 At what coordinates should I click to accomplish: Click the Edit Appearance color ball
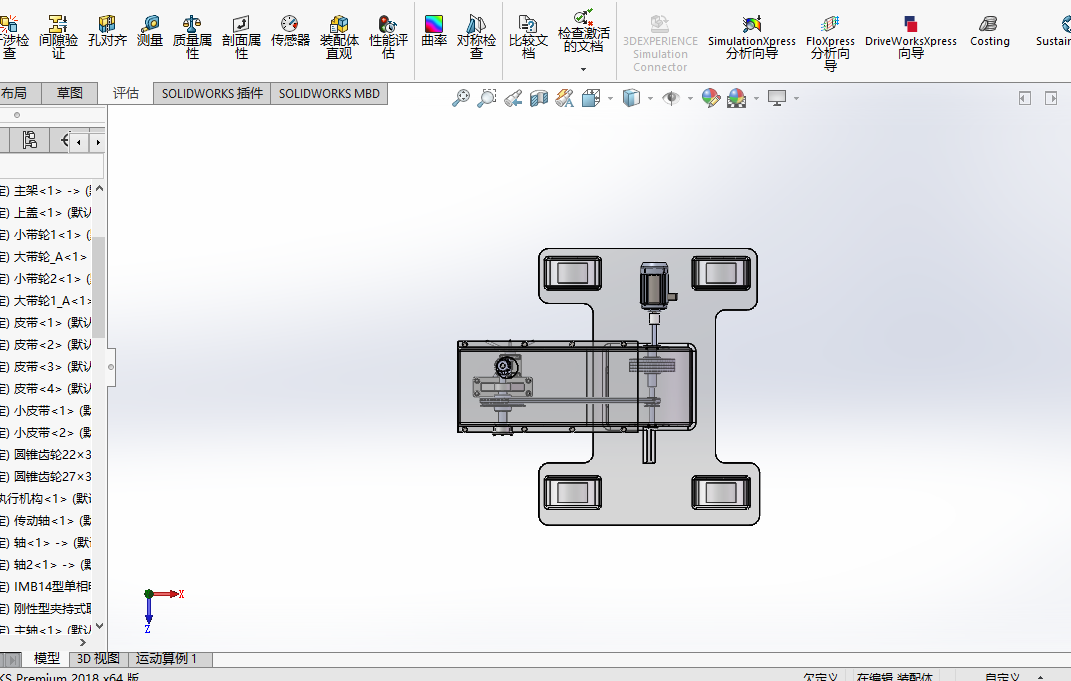coord(710,98)
